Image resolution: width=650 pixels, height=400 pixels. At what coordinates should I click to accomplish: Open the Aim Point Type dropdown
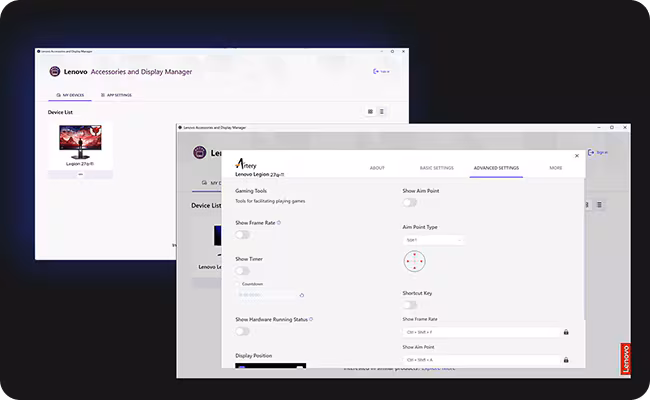coord(433,240)
